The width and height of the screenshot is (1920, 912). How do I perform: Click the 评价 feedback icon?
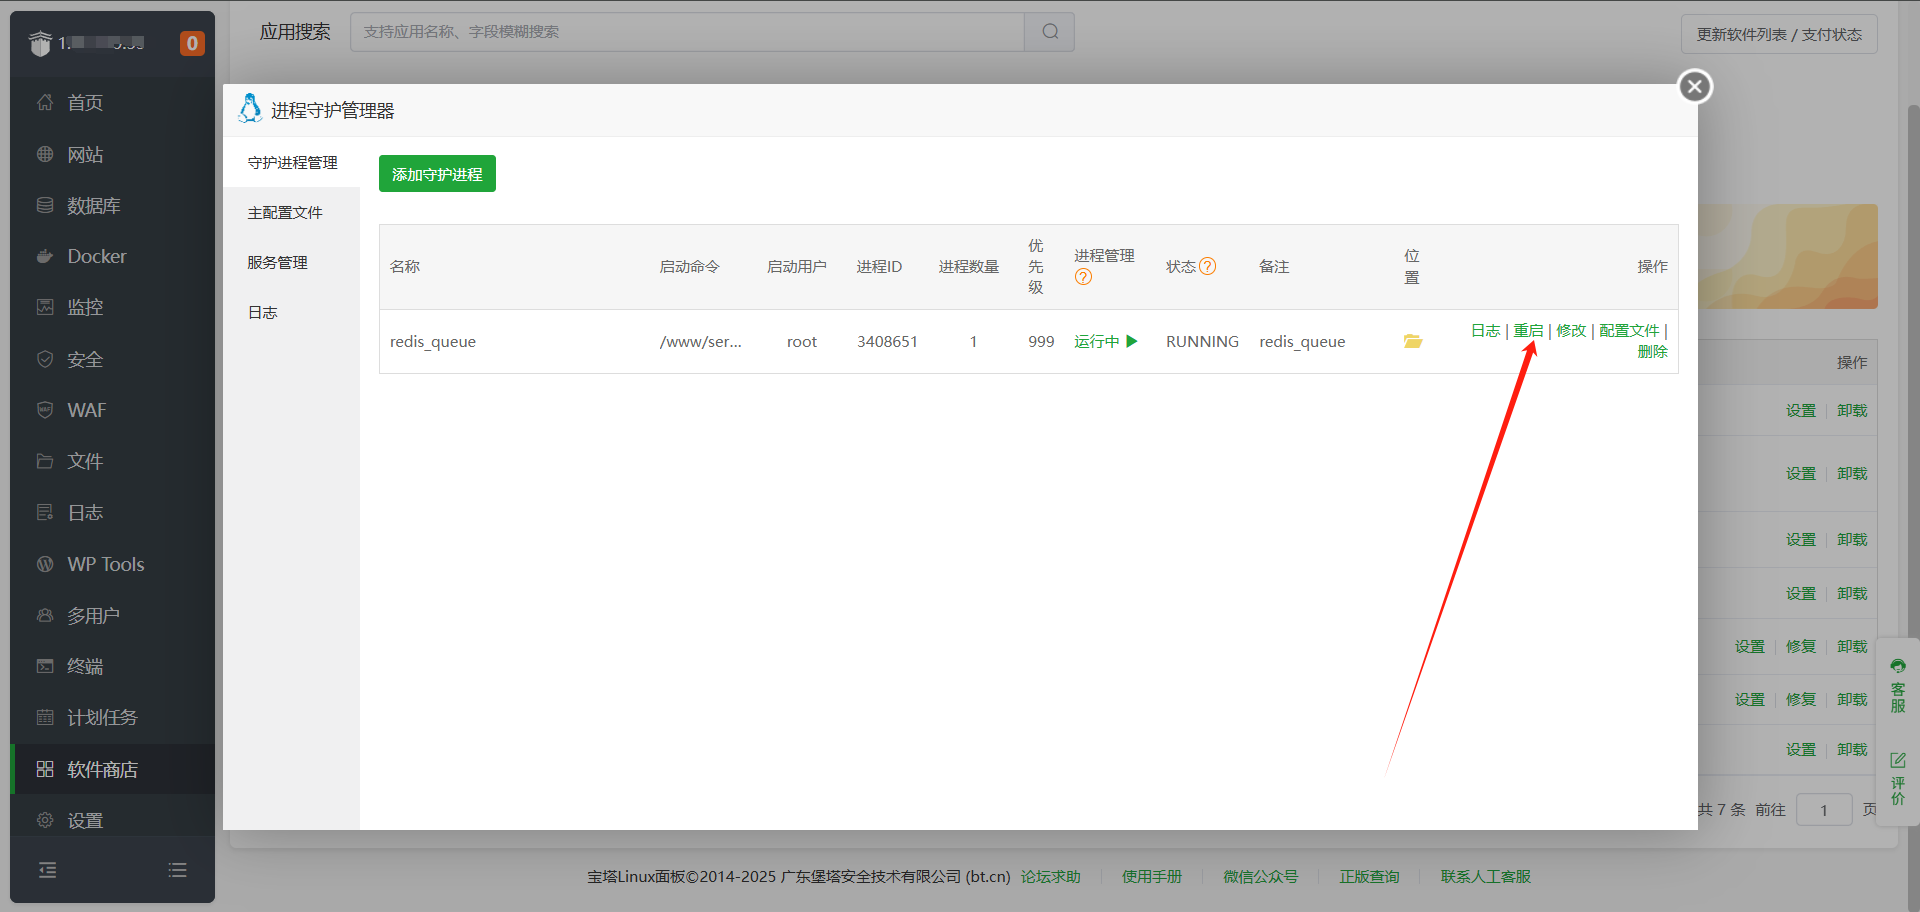coord(1897,778)
